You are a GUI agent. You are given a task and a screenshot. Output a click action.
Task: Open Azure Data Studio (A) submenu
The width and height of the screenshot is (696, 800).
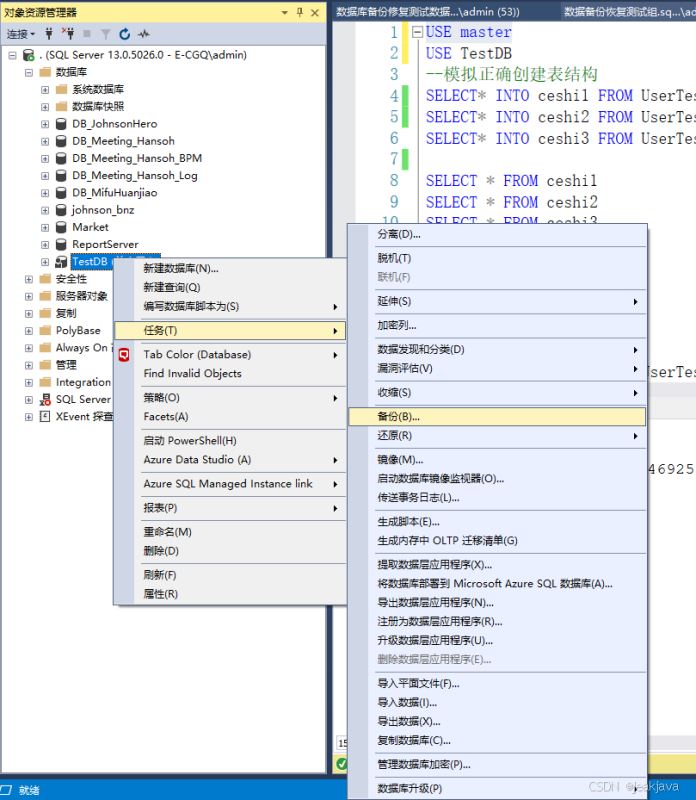coord(231,460)
